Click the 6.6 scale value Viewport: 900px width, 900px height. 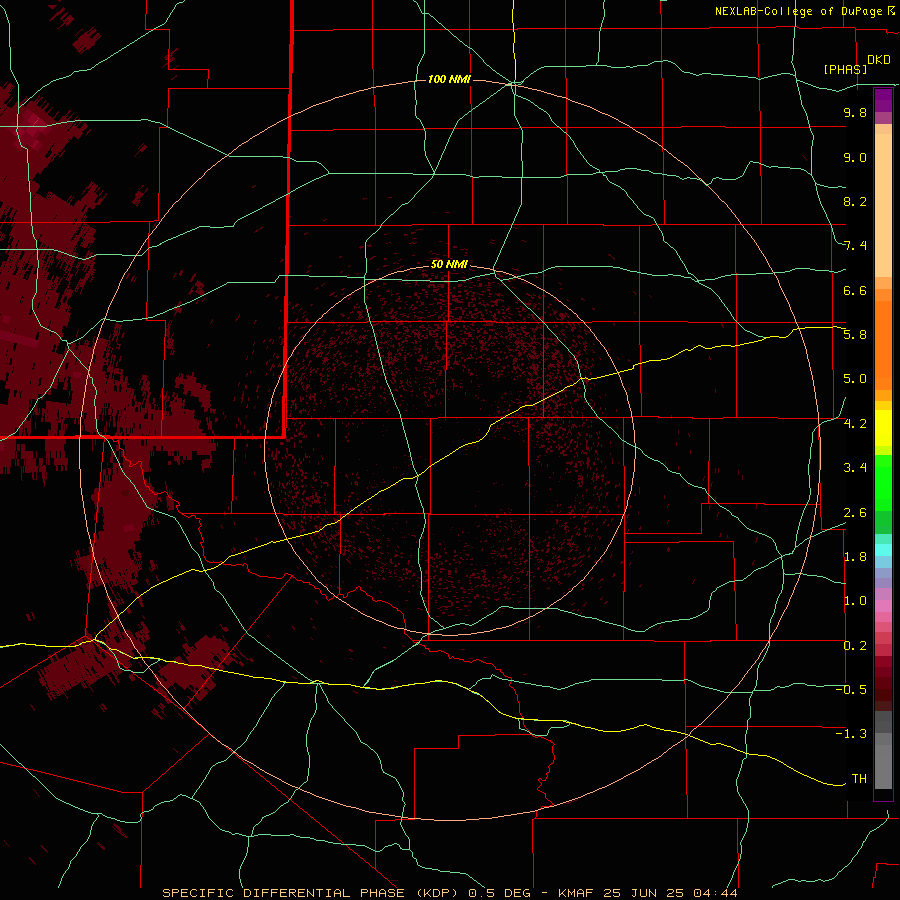(855, 290)
